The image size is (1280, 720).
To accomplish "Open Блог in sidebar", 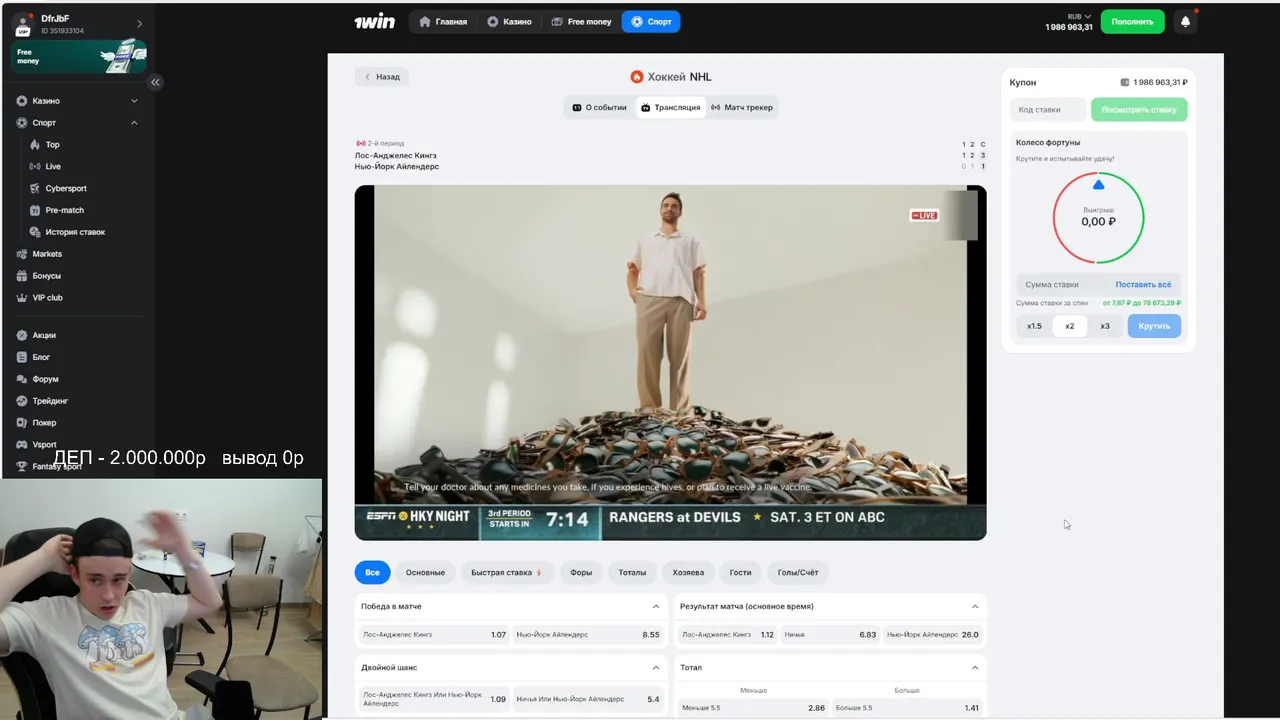I will pos(41,357).
